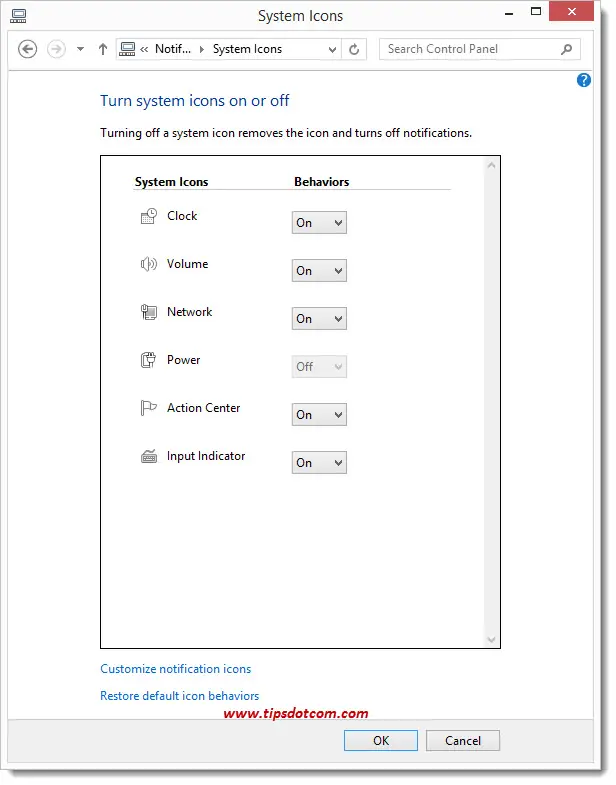Click the Clock label text
616x785 pixels.
[182, 216]
